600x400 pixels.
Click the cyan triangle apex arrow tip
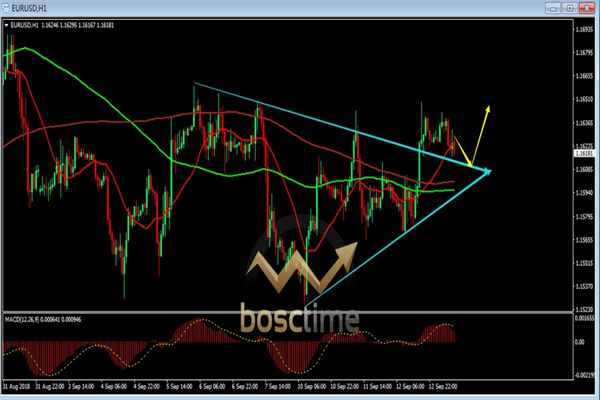point(488,171)
